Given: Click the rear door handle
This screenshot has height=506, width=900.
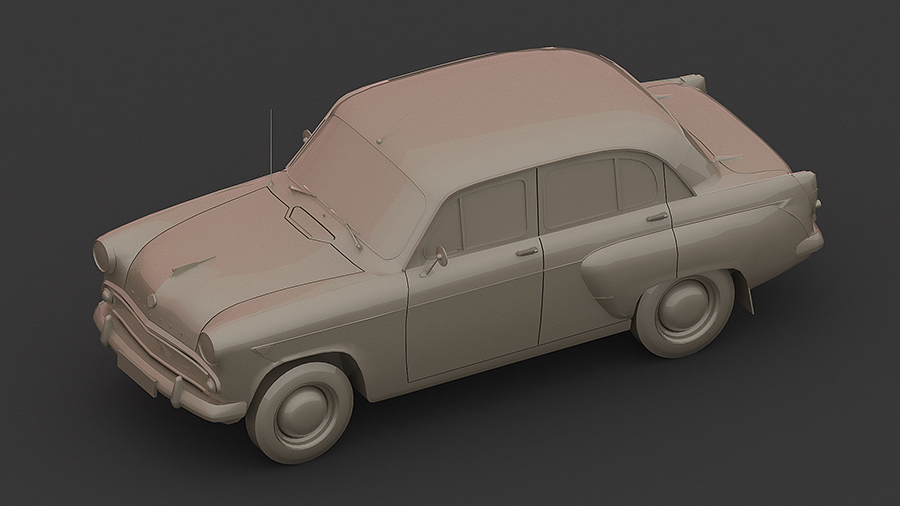Looking at the screenshot, I should 657,217.
